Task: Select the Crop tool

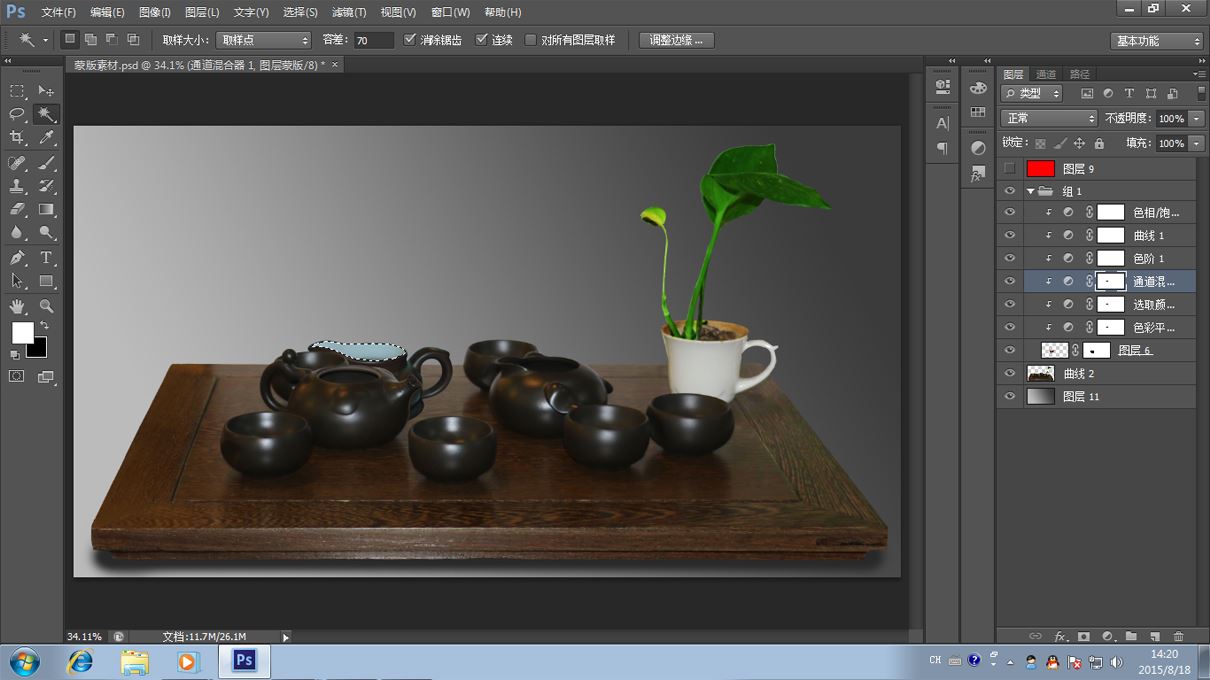Action: coord(17,138)
